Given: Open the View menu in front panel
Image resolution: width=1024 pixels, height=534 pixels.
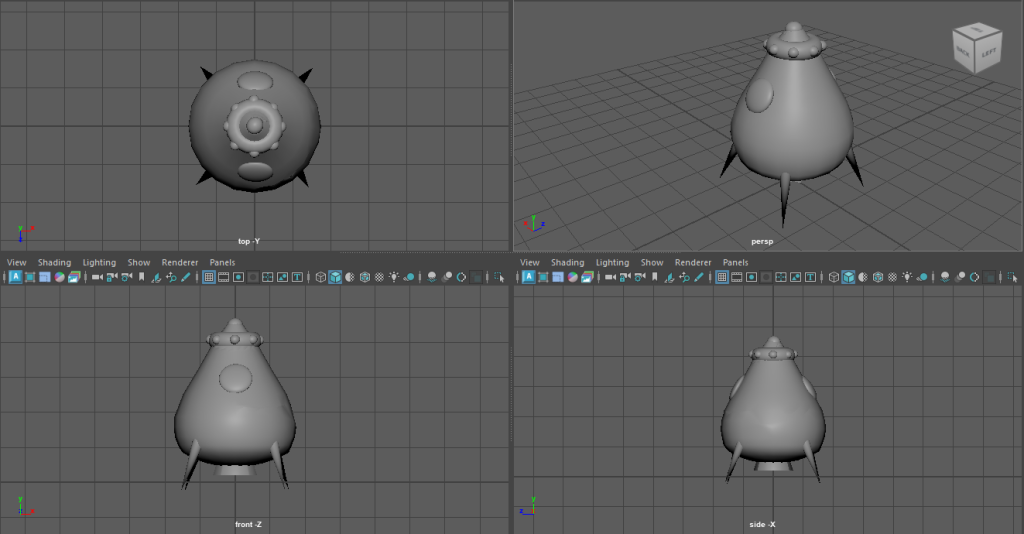Looking at the screenshot, I should click(x=16, y=263).
